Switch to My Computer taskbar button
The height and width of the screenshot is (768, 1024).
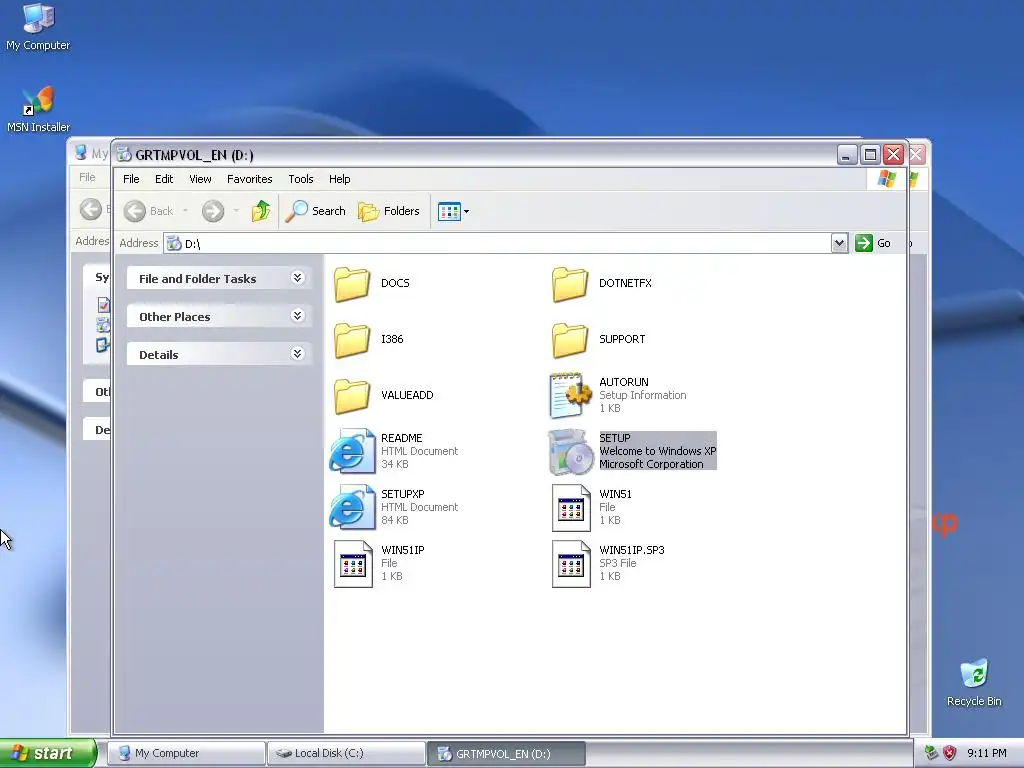tap(186, 753)
